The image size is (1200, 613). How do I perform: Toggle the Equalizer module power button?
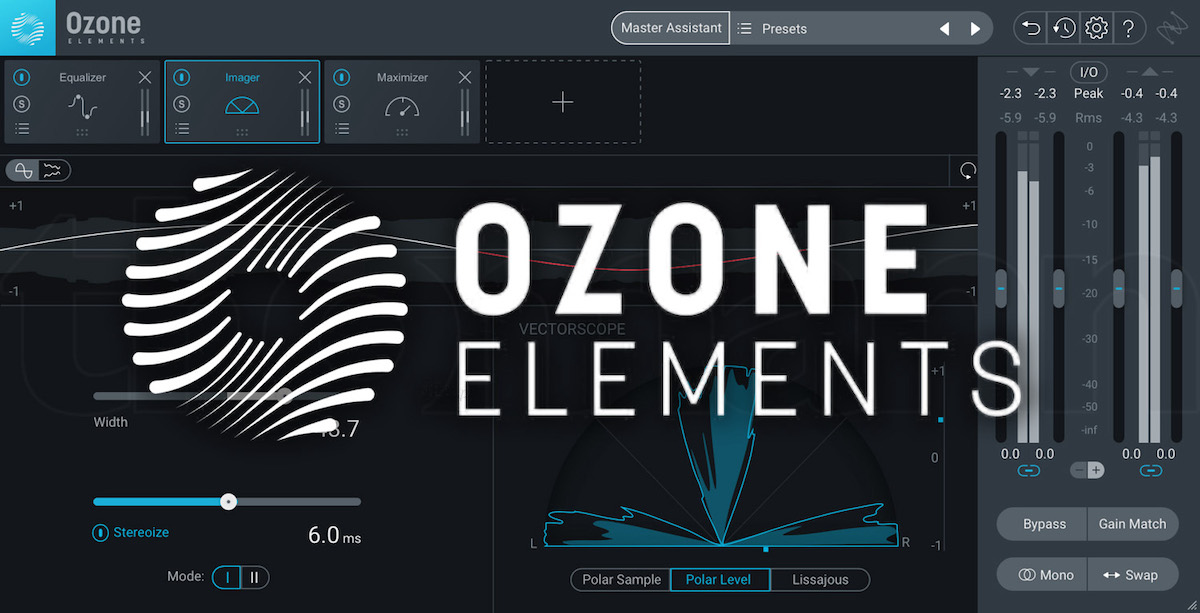22,77
